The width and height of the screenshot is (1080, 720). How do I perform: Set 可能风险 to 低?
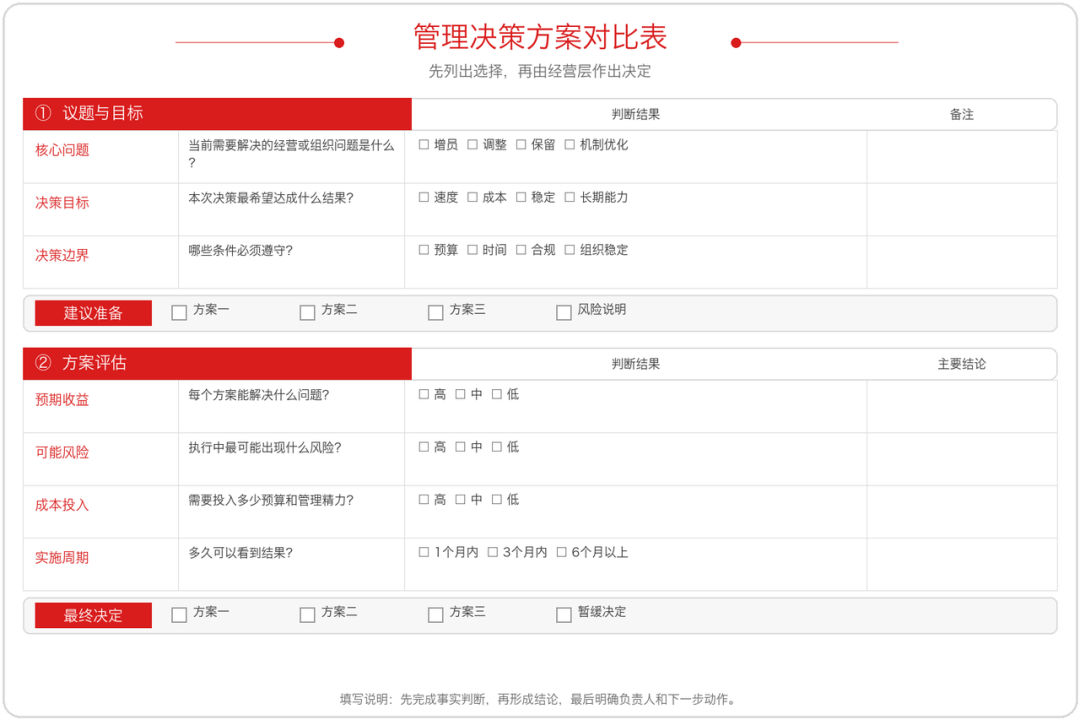pyautogui.click(x=497, y=447)
